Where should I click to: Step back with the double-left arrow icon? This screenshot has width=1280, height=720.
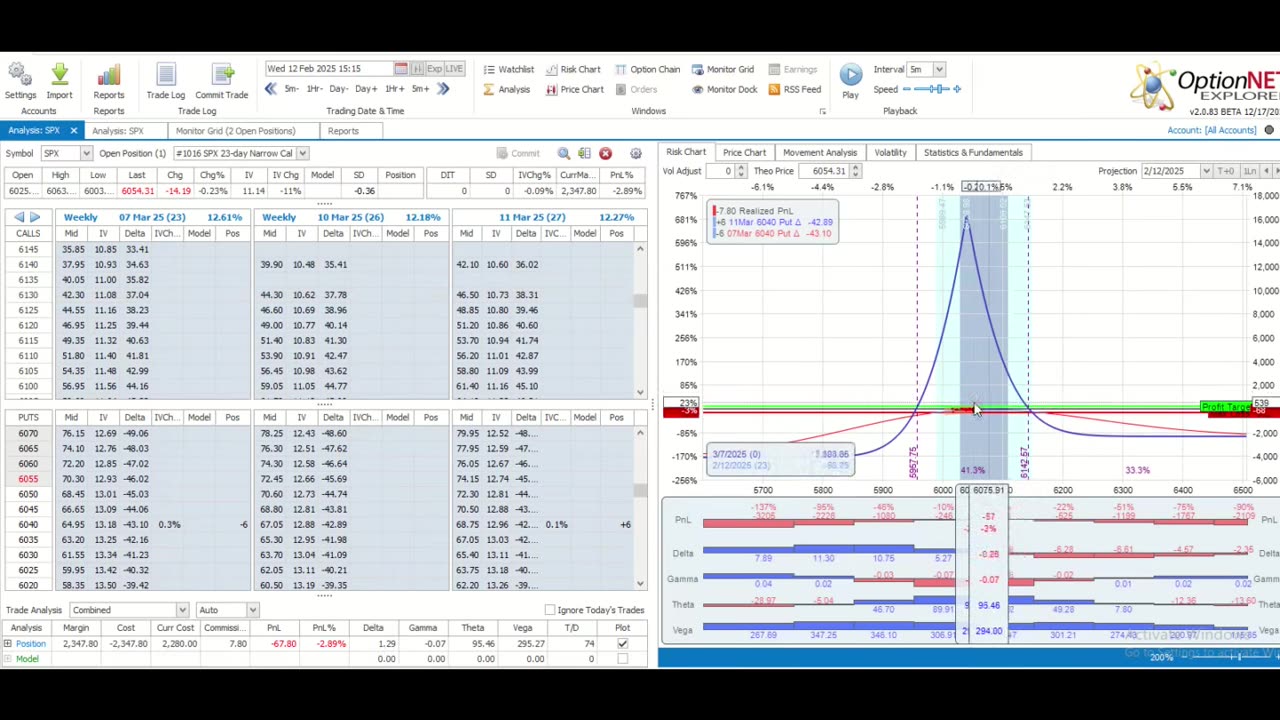click(270, 89)
